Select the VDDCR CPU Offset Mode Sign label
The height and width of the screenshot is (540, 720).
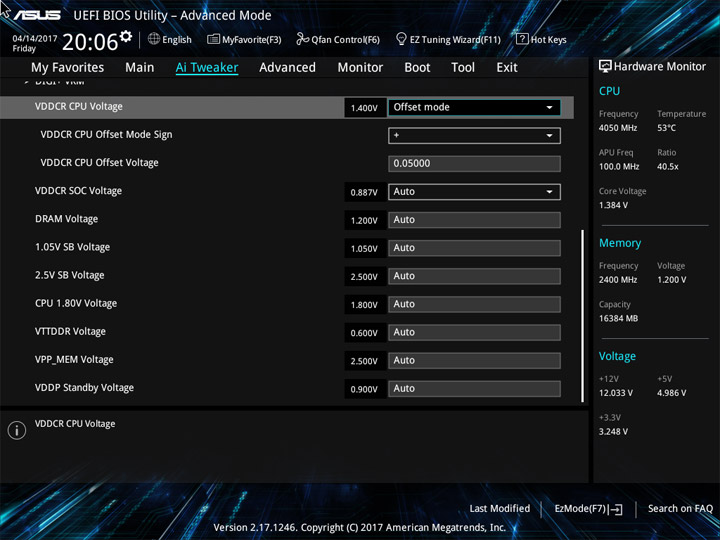coord(106,135)
